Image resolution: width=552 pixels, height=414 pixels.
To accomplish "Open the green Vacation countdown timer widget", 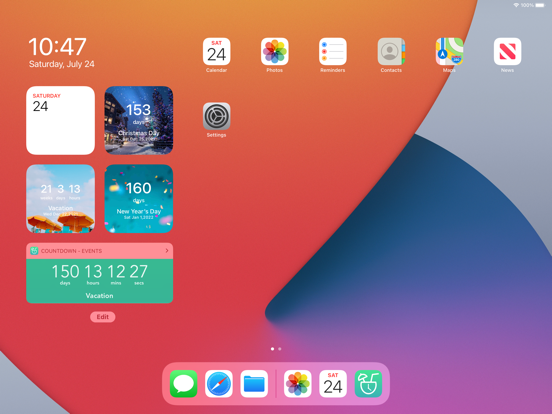I will [x=100, y=281].
